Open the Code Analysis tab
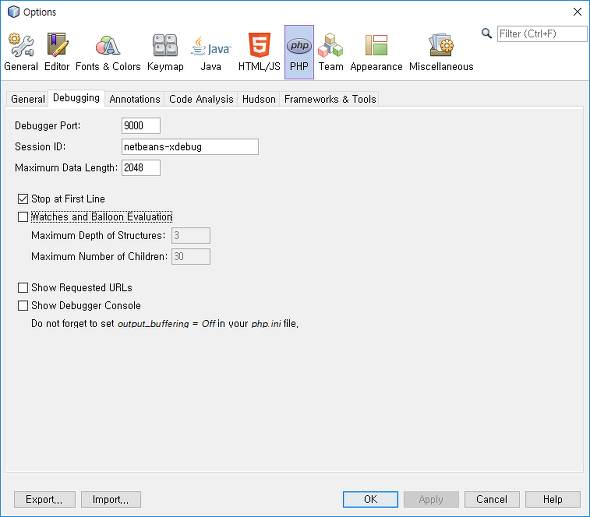This screenshot has height=517, width=590. [201, 99]
